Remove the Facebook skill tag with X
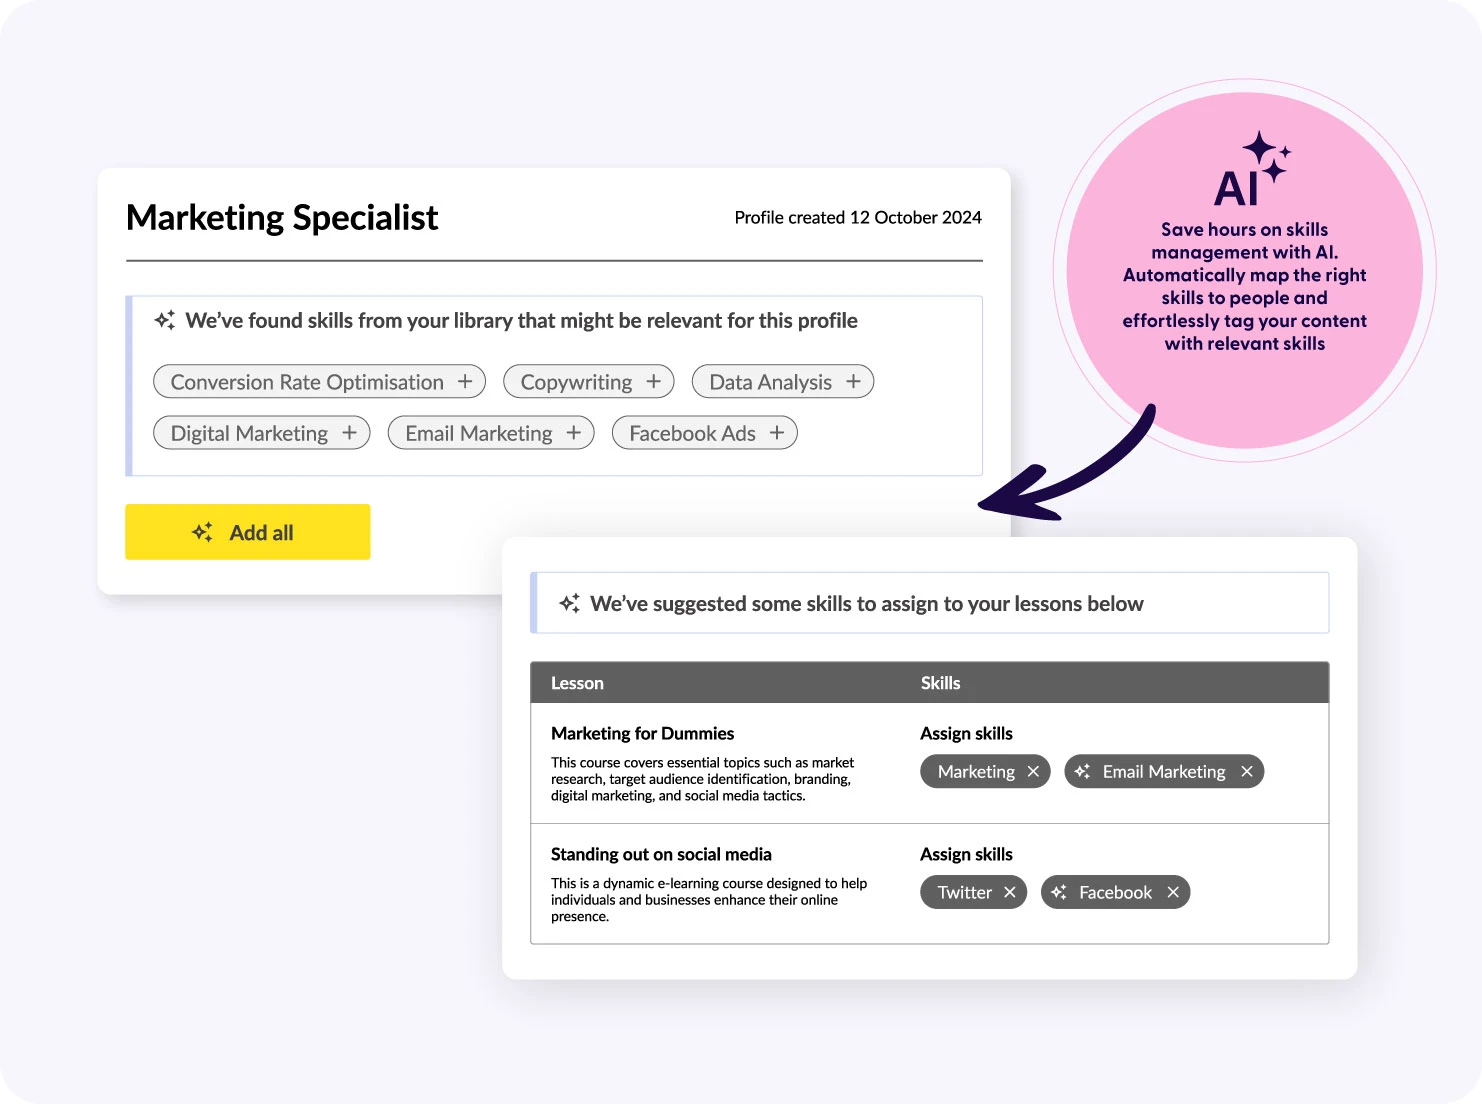The height and width of the screenshot is (1104, 1482). pos(1173,893)
